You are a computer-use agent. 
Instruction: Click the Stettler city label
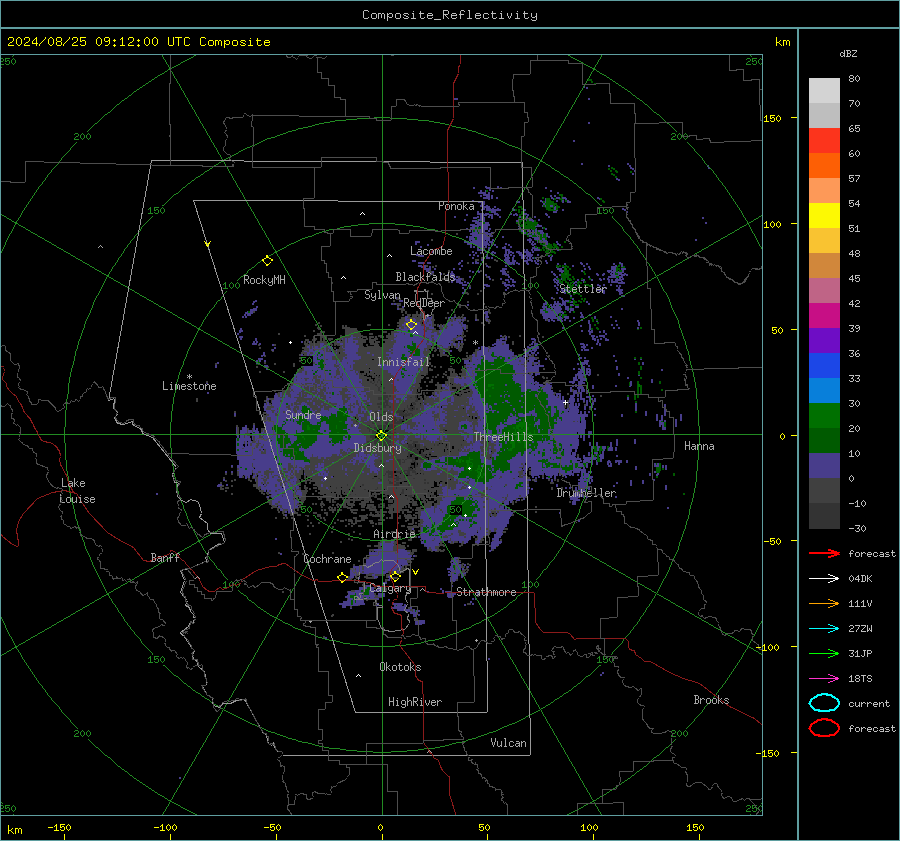click(x=583, y=289)
